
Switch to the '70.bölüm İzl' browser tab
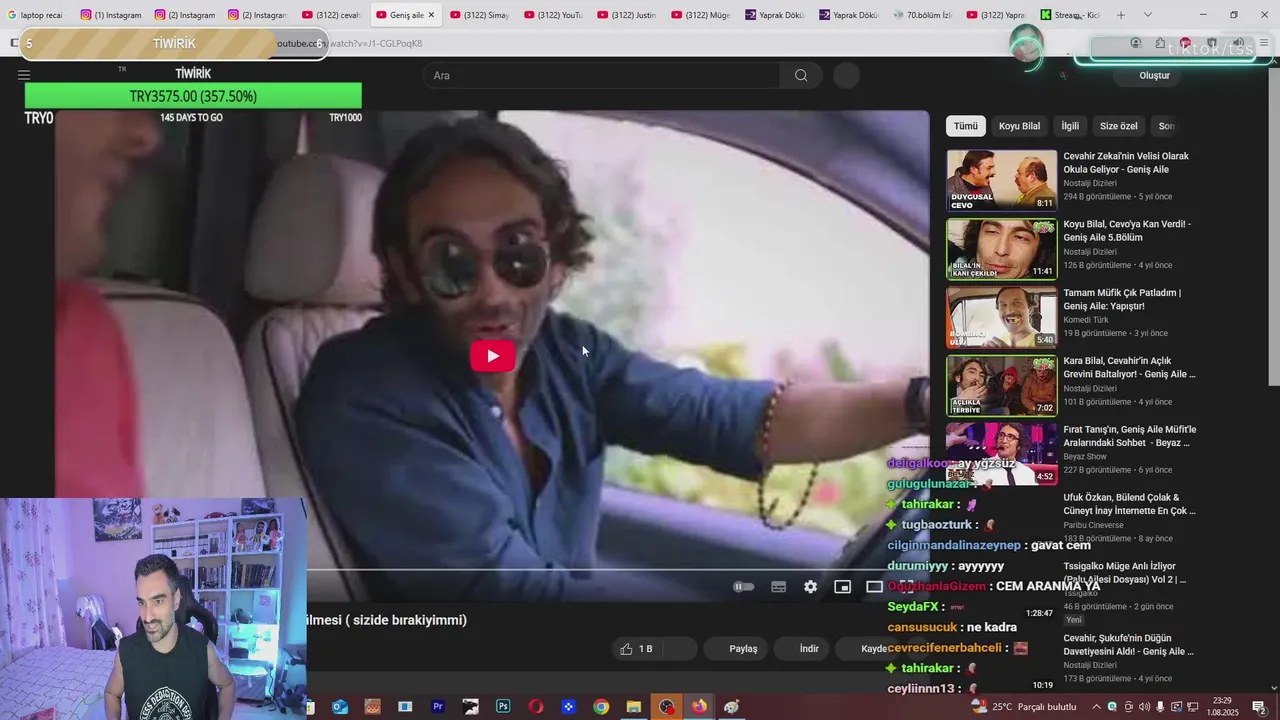point(922,15)
